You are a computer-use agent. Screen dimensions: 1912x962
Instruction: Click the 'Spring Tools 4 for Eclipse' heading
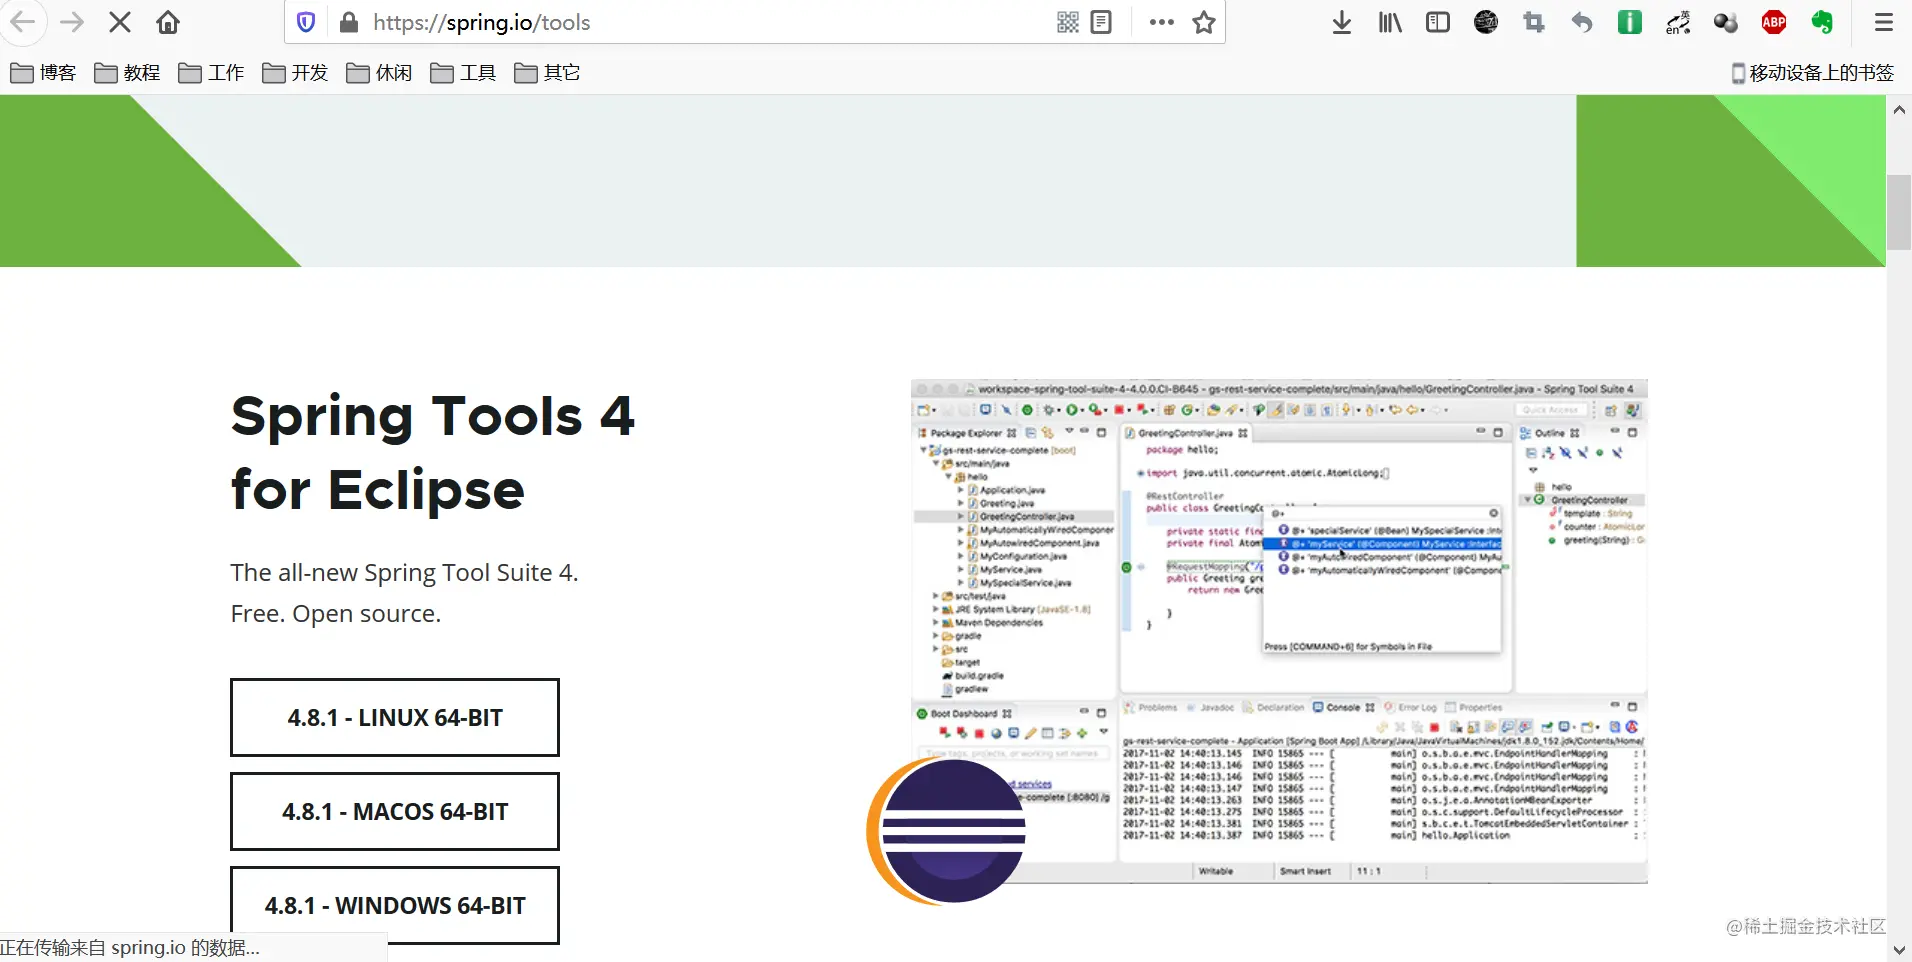pyautogui.click(x=433, y=453)
